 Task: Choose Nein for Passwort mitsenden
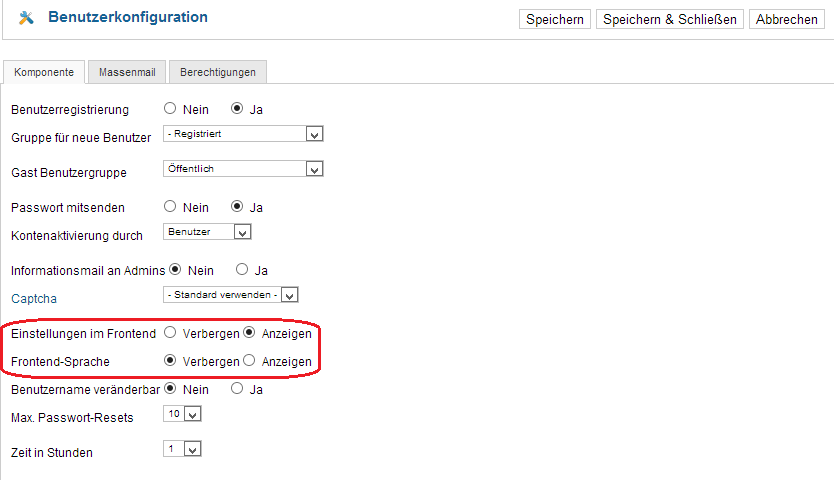pos(170,206)
